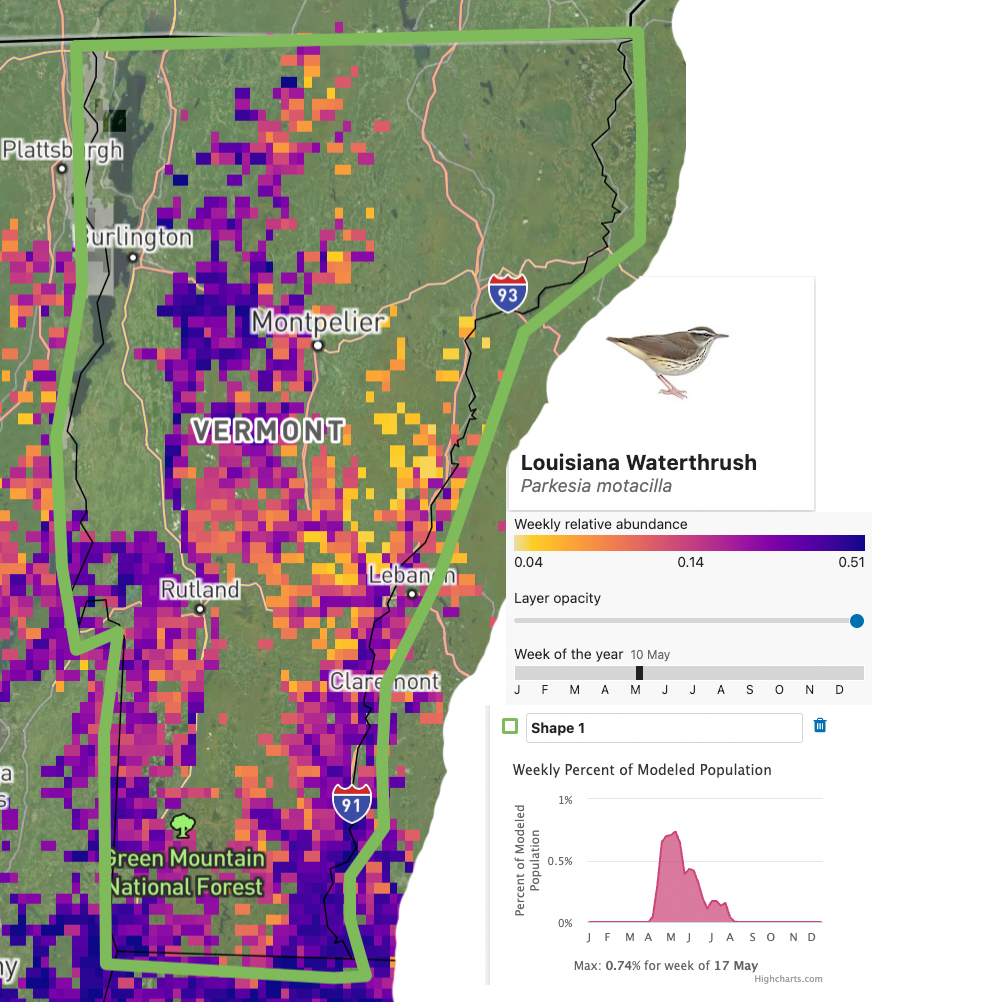Click the Green Mountain National Forest tree icon
Viewport: 1000px width, 1002px height.
(x=181, y=826)
